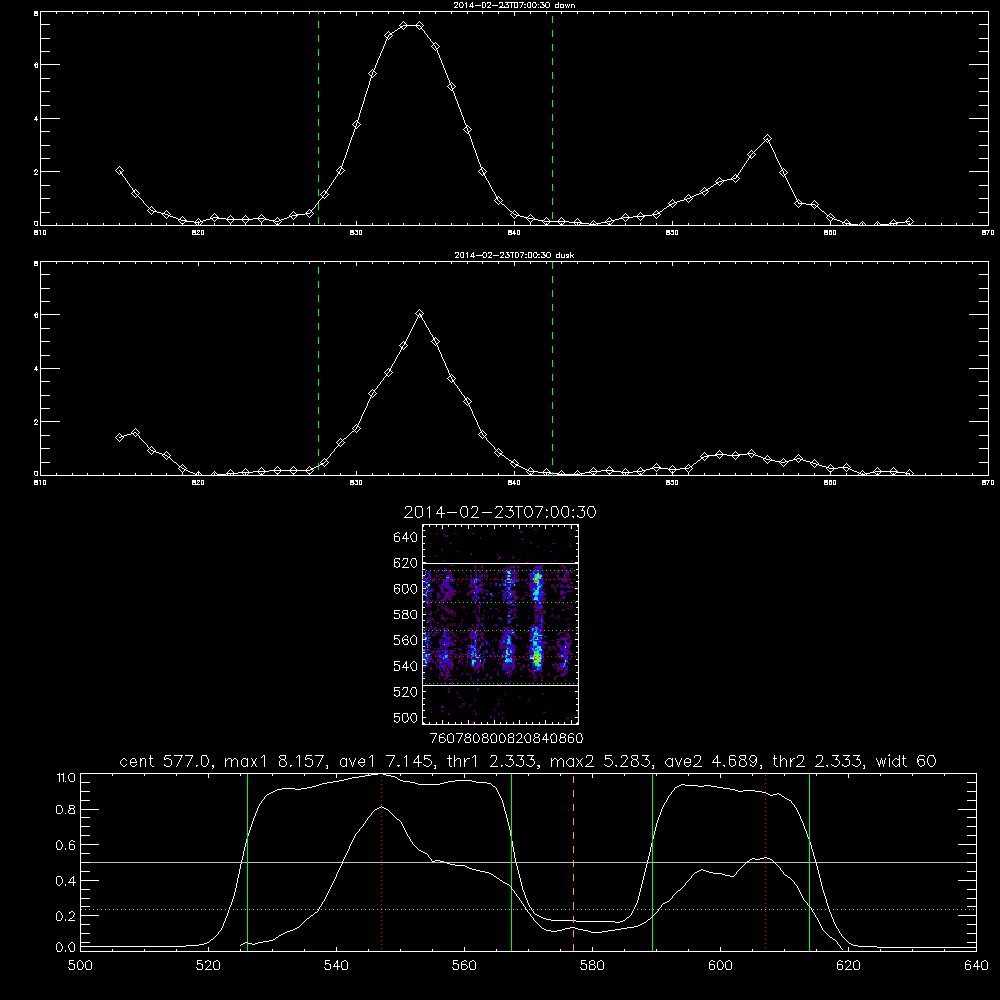Viewport: 1000px width, 1000px height.
Task: Click the '640' label on bottom plot x-axis
Action: (x=976, y=966)
